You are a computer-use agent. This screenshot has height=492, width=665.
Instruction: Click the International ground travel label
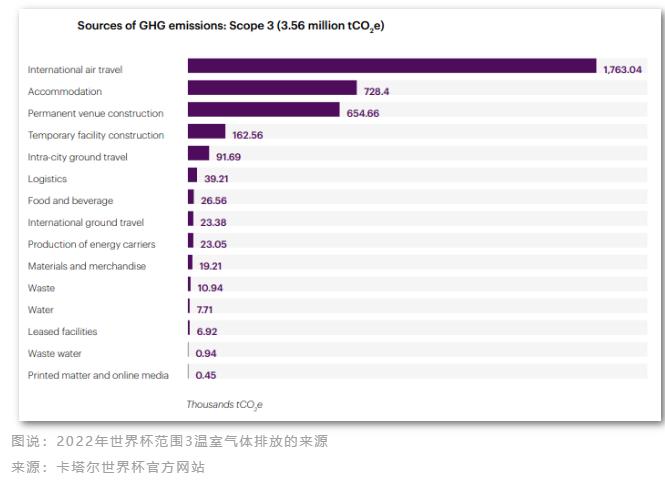86,222
